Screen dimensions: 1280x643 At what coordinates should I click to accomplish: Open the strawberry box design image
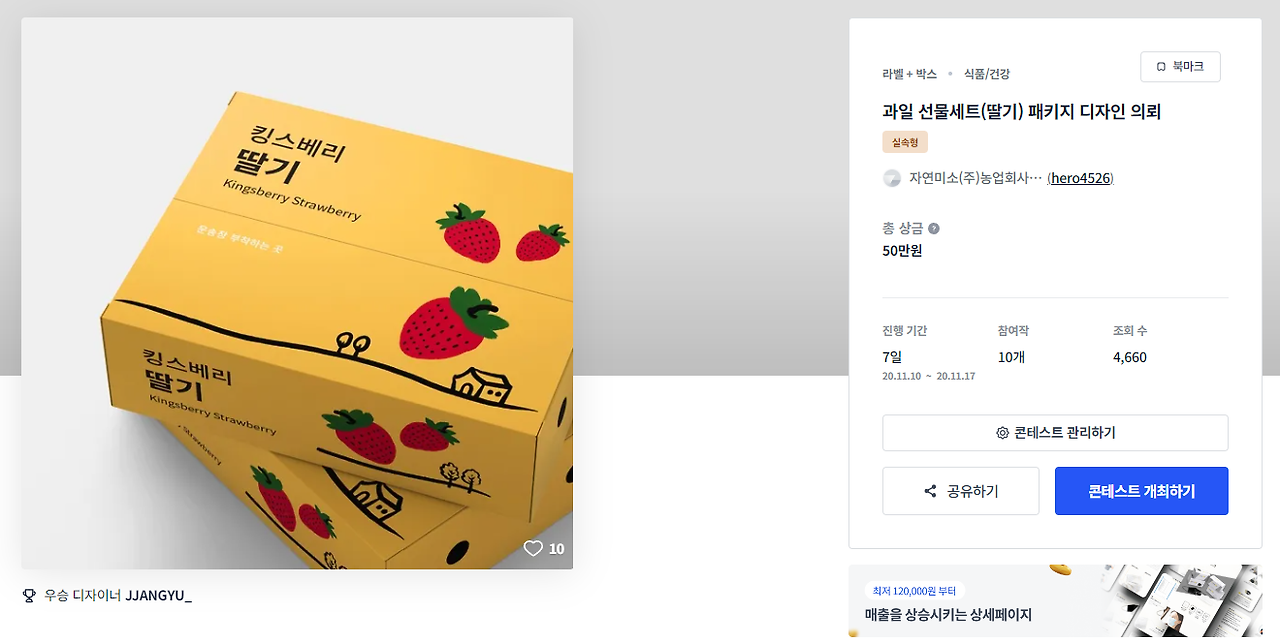coord(297,293)
